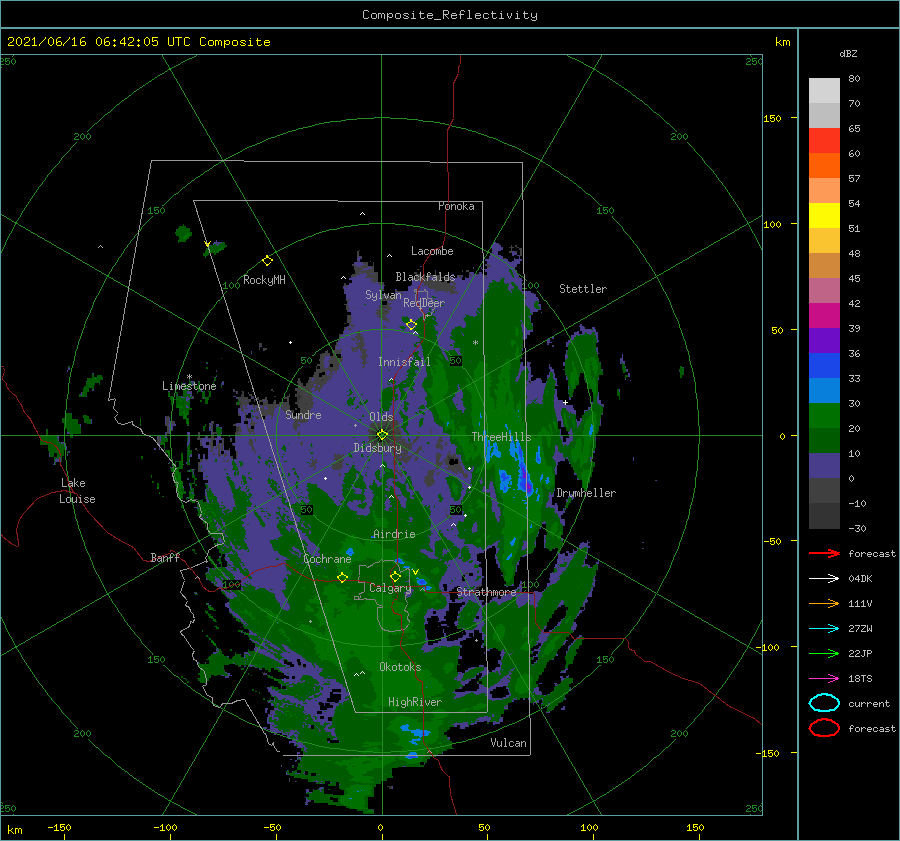
Task: Click the 04DK legend text
Action: coord(860,579)
